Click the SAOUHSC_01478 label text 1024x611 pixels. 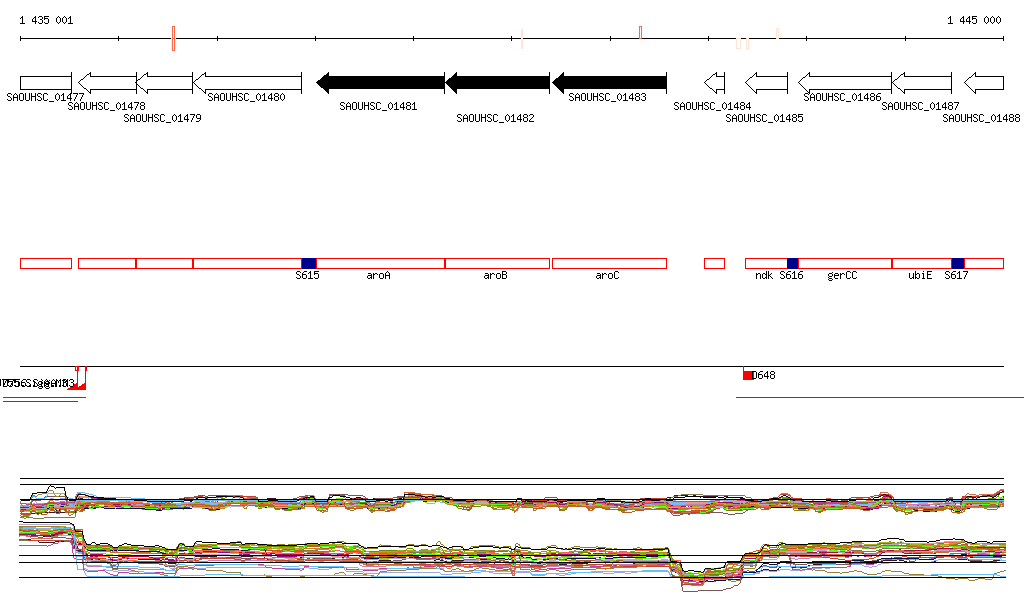(x=106, y=106)
